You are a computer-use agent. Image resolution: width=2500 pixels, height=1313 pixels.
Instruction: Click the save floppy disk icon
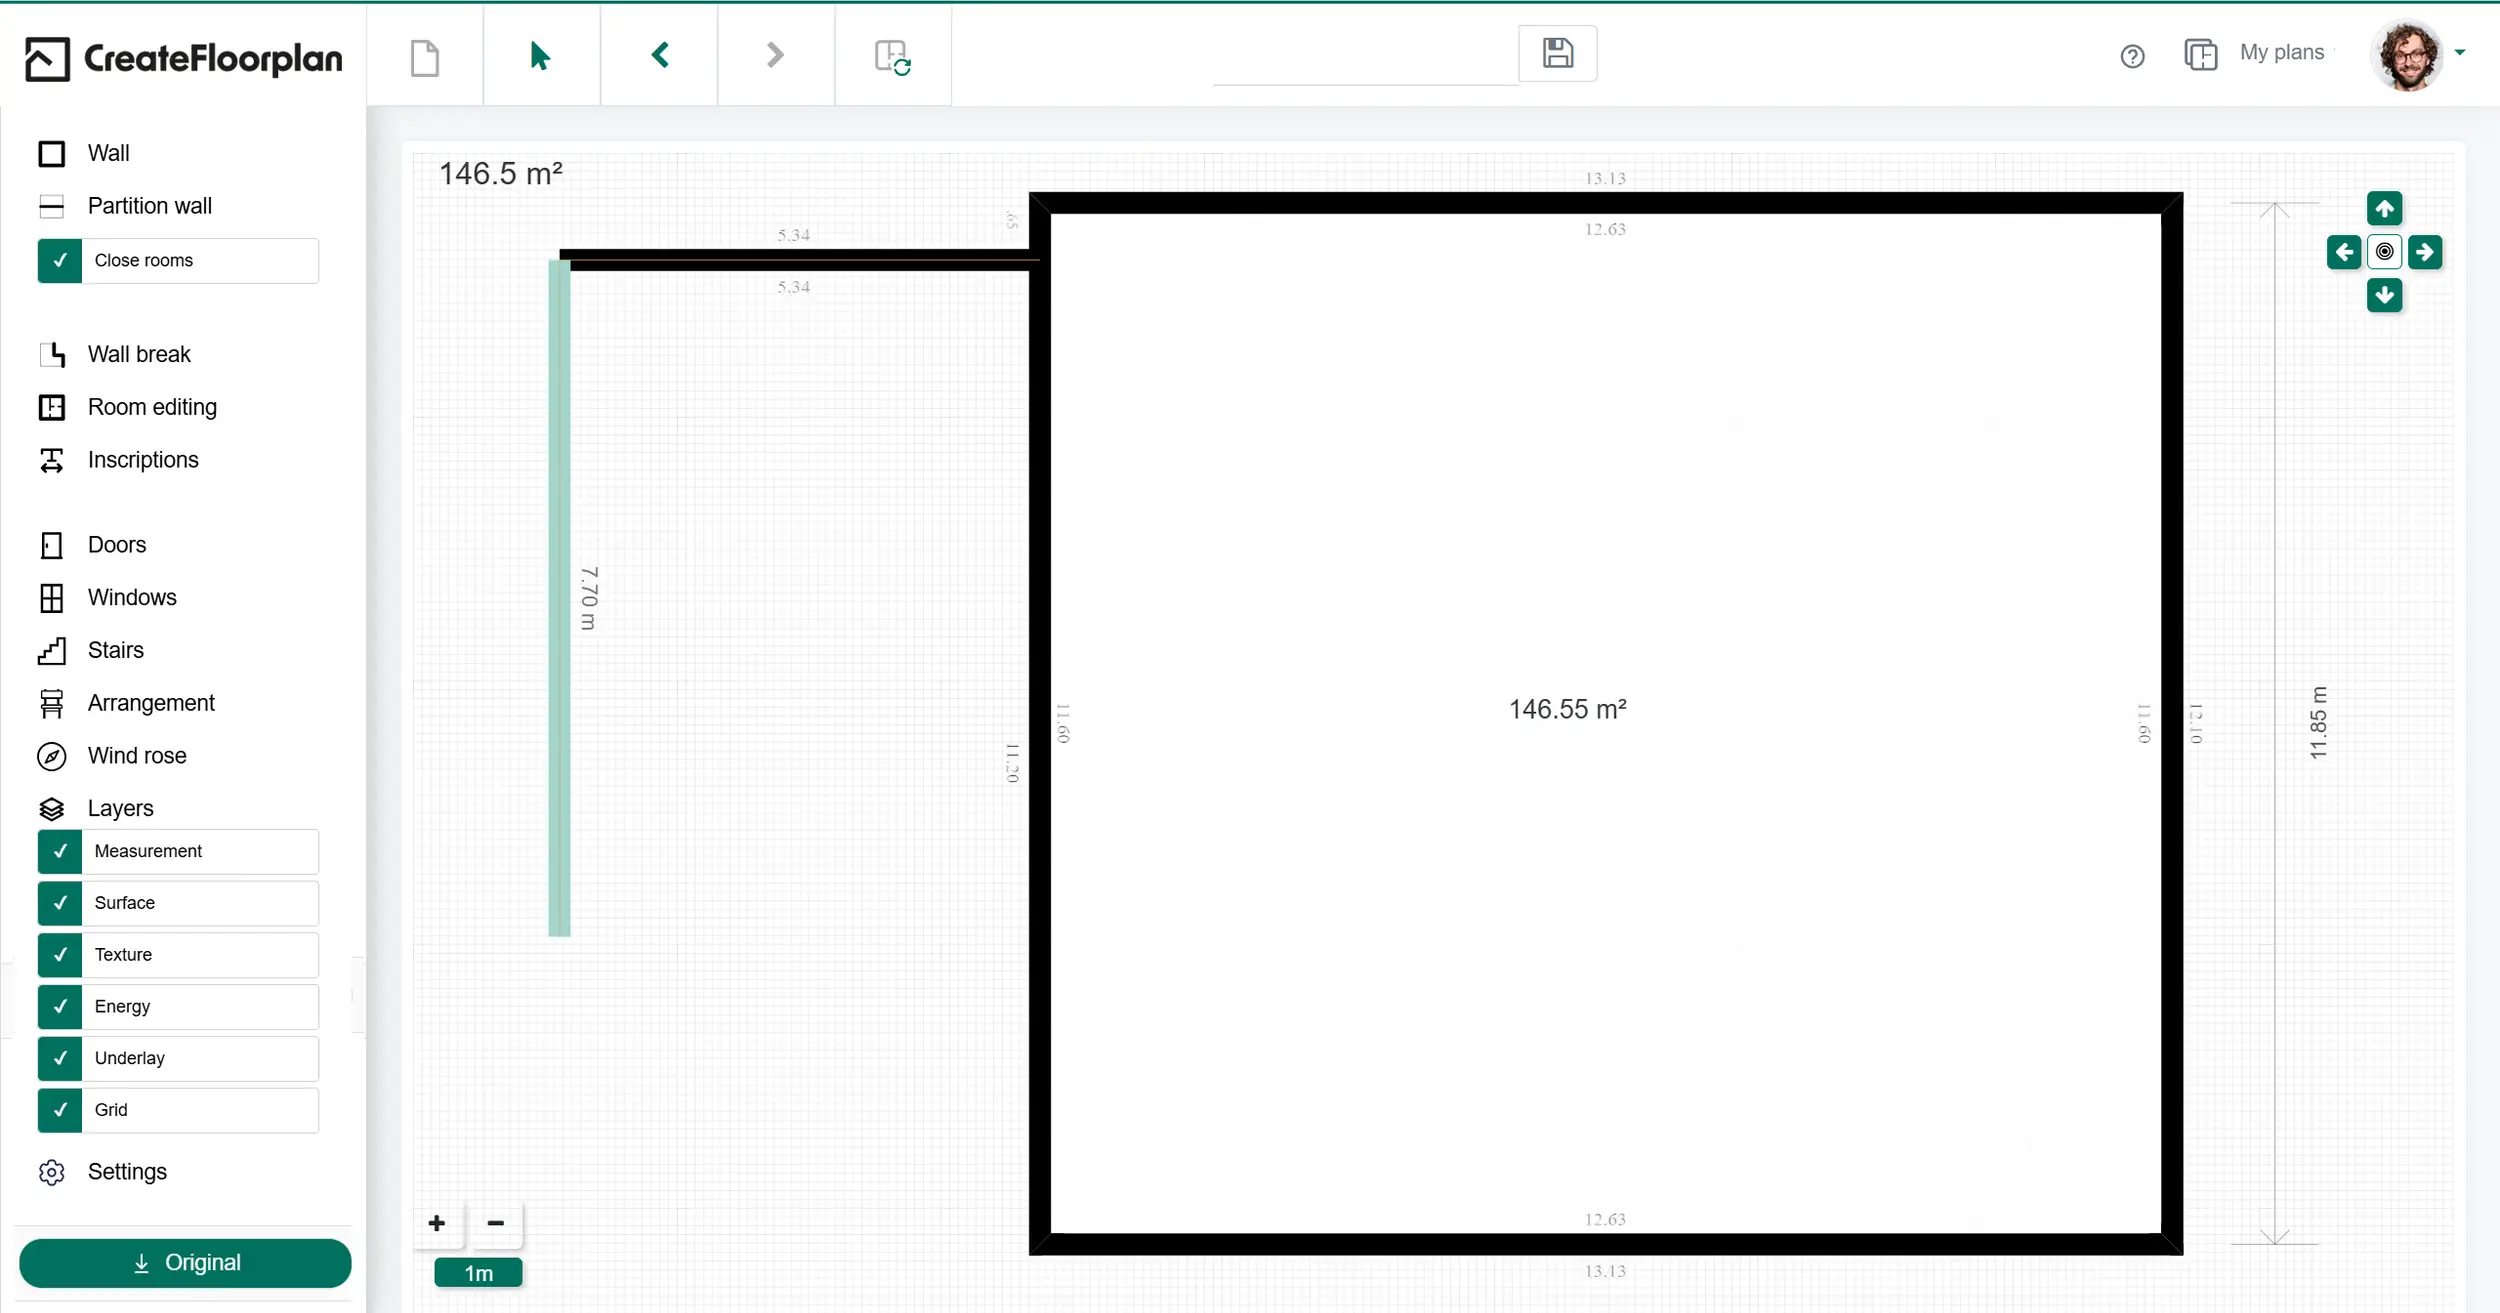click(x=1557, y=53)
